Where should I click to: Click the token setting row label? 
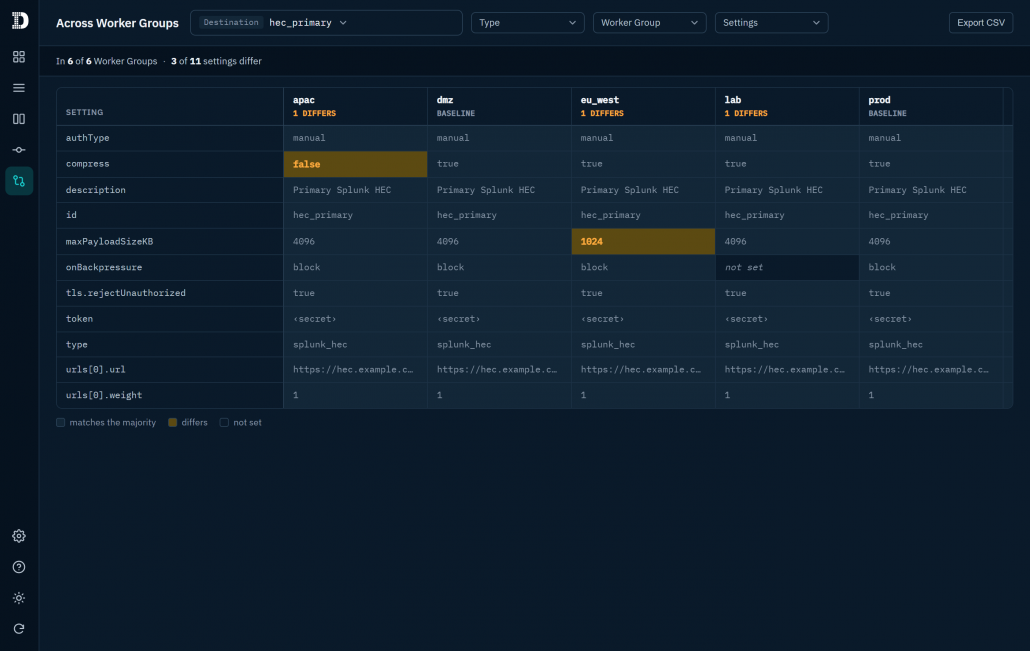point(79,319)
